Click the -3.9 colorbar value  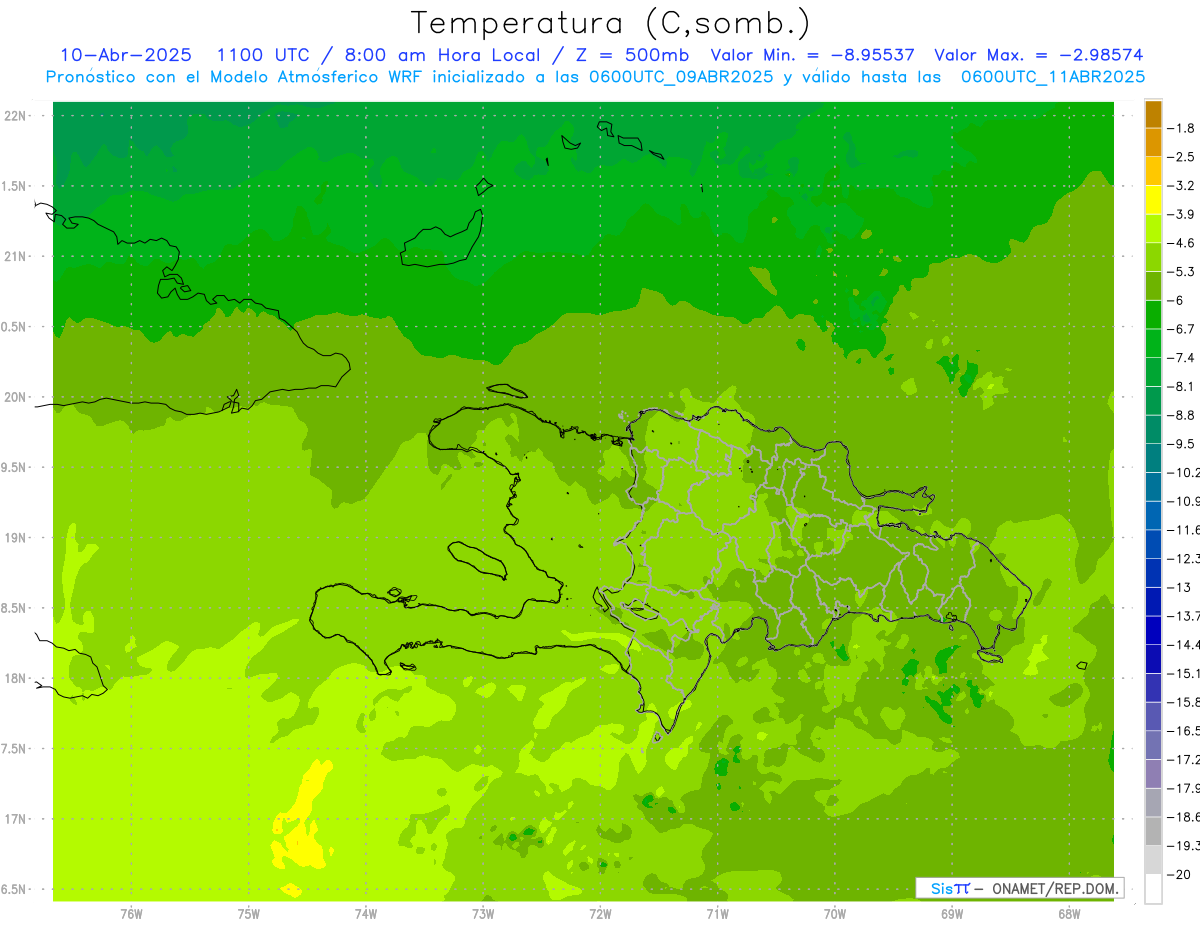click(x=1183, y=214)
